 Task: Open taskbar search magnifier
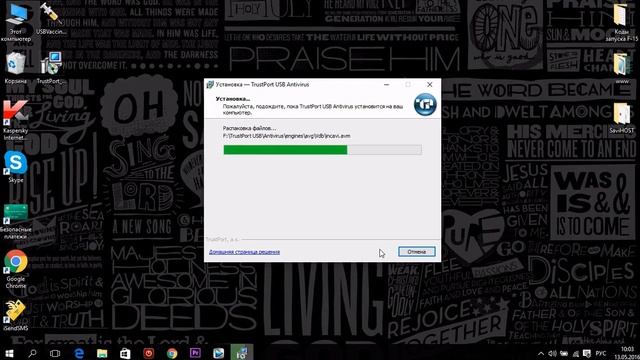32,353
